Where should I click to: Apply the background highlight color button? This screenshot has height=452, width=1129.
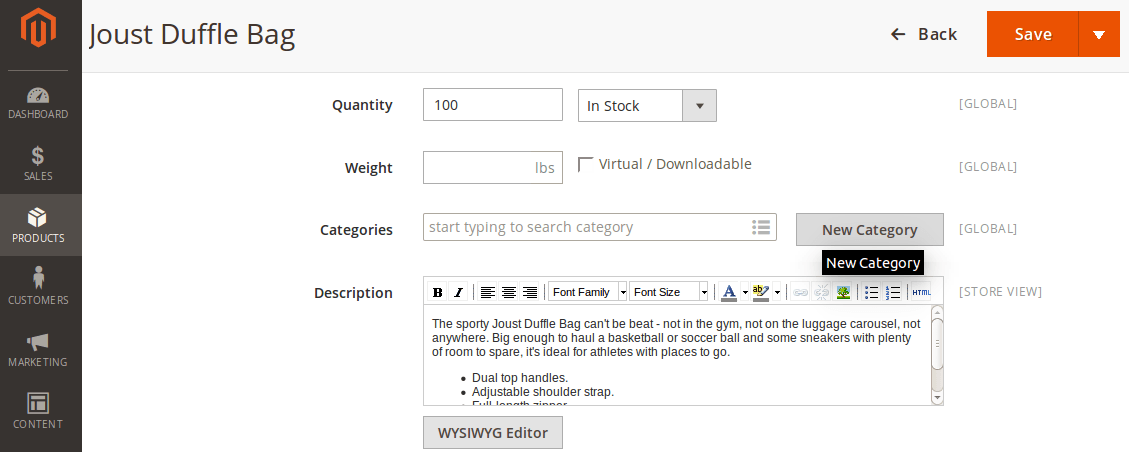point(760,292)
